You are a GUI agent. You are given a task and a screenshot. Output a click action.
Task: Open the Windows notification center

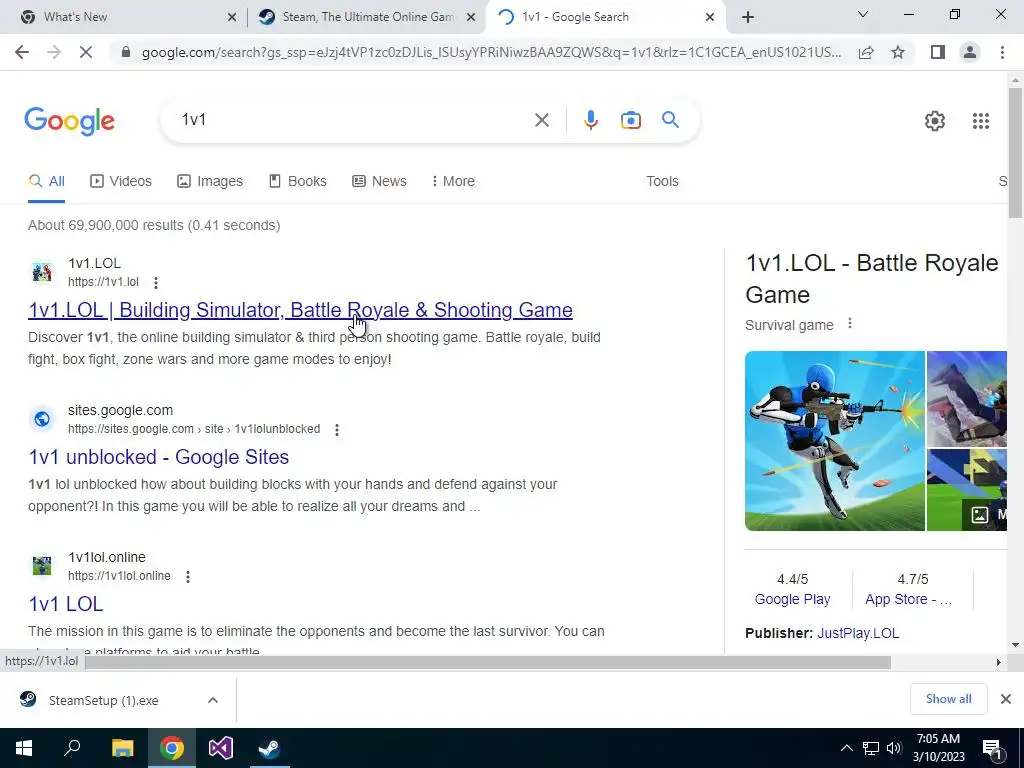click(992, 748)
